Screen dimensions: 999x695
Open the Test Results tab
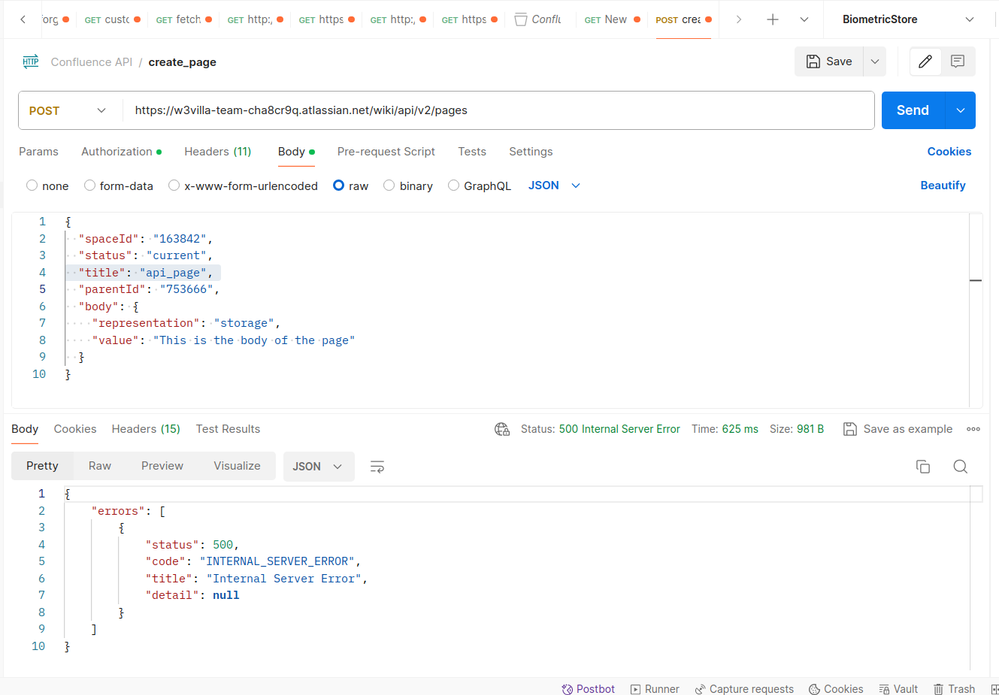[x=228, y=429]
